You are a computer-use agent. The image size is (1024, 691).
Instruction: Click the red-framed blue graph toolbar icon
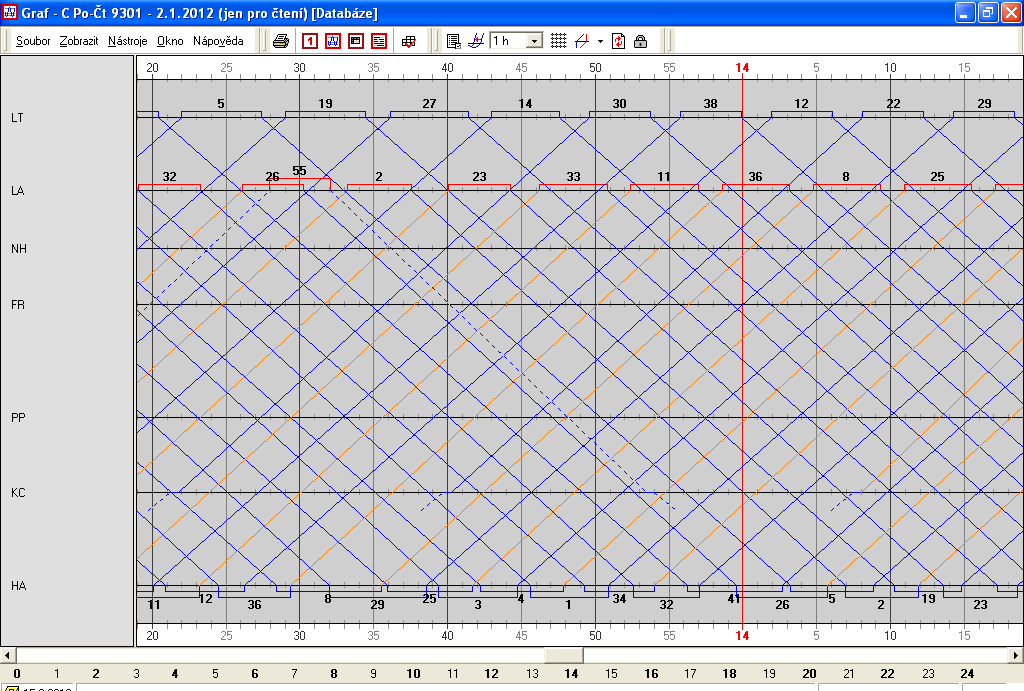point(333,41)
